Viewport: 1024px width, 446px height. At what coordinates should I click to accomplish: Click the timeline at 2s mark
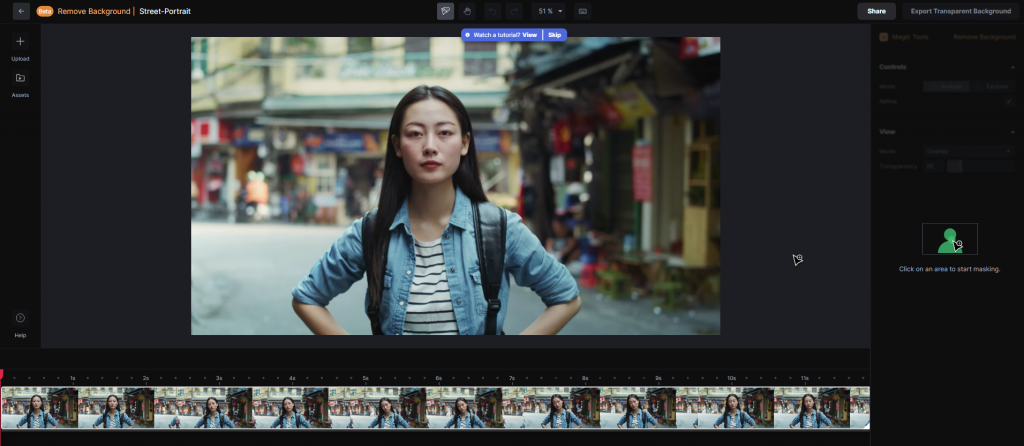146,378
